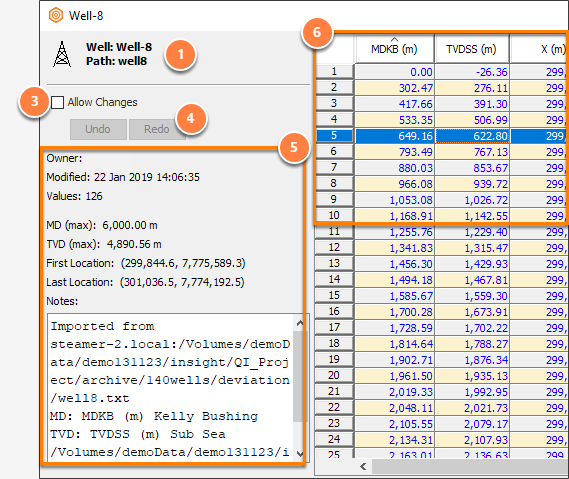The width and height of the screenshot is (569, 479).
Task: Click the X (m) column header
Action: coord(540,49)
